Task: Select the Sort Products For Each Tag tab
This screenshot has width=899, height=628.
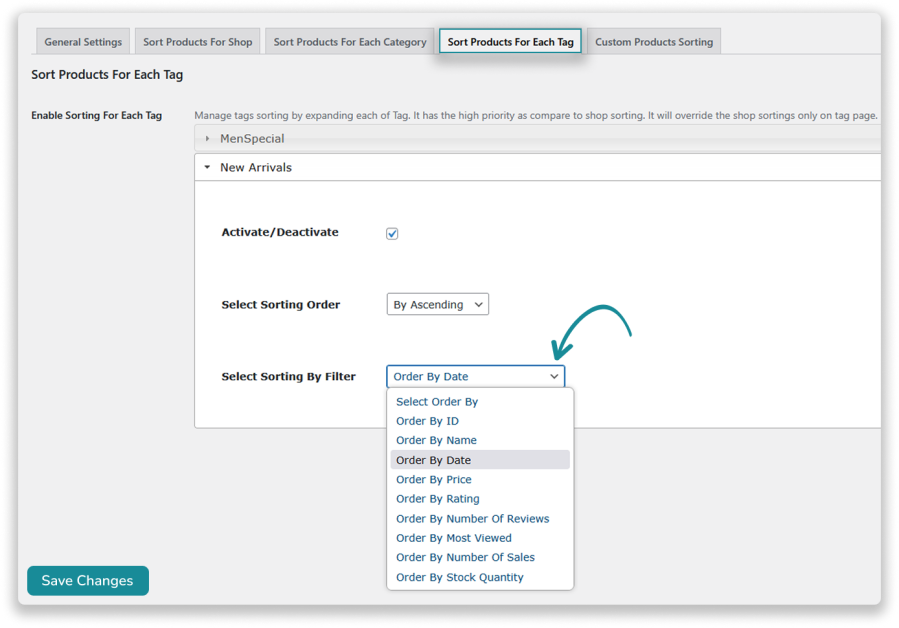Action: pyautogui.click(x=510, y=42)
